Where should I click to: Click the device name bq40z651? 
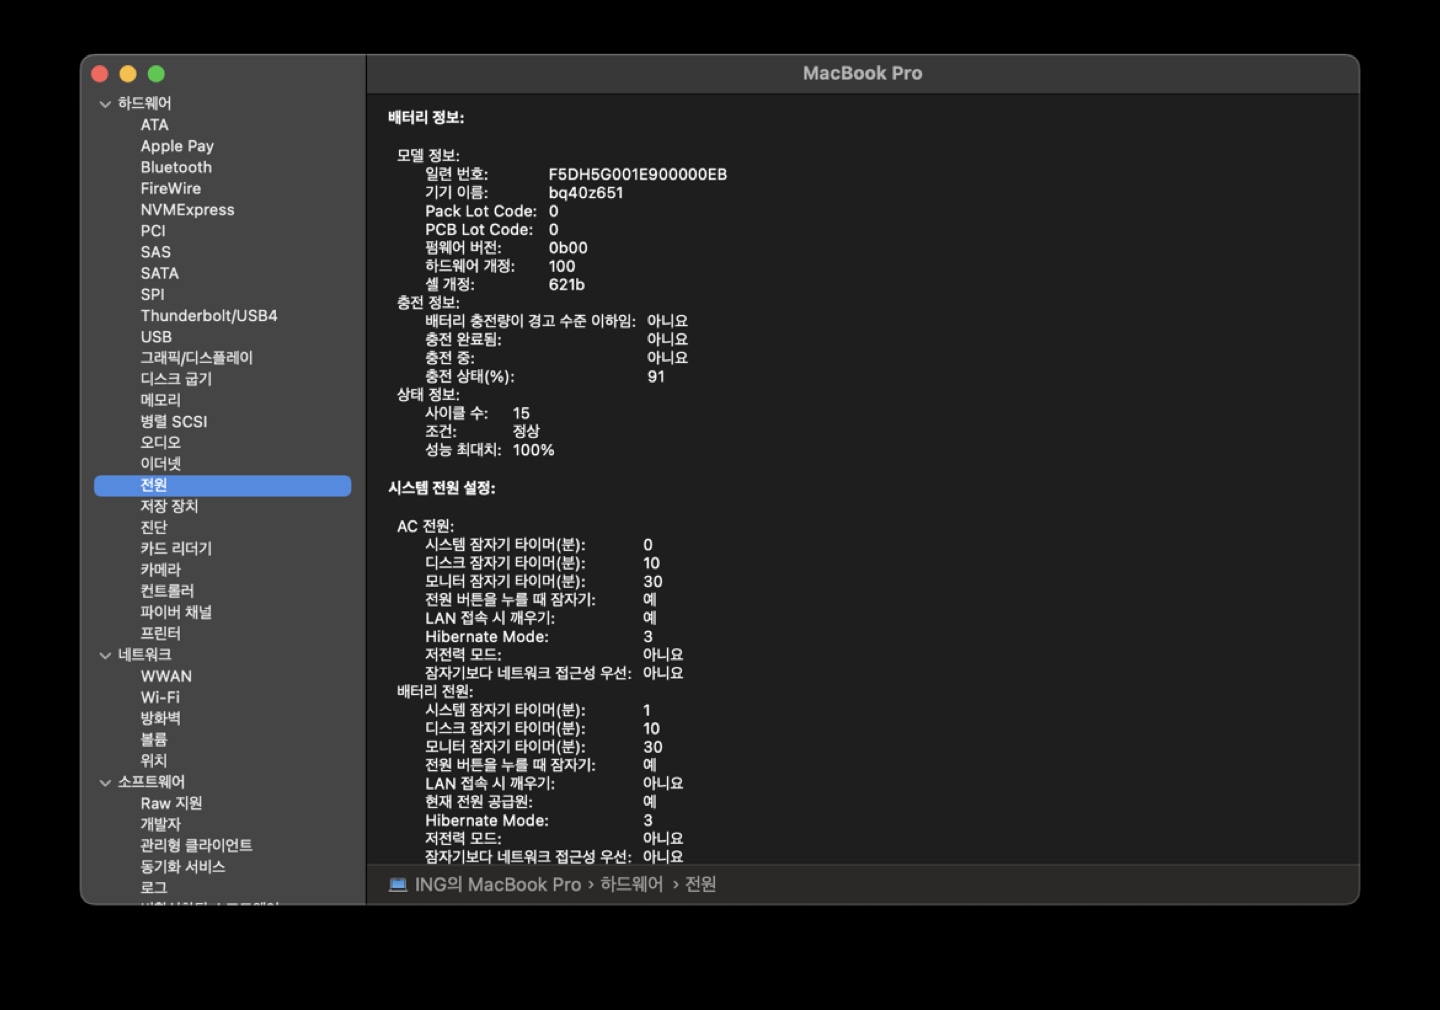click(x=585, y=193)
